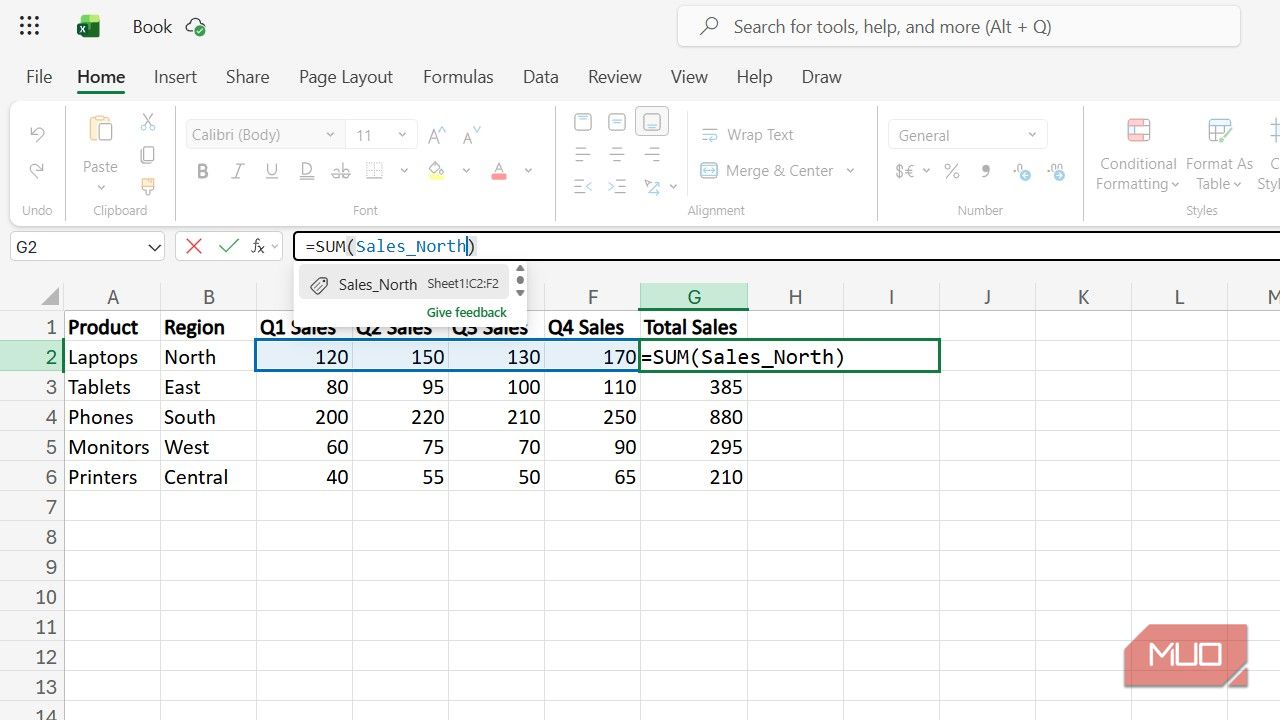Click the Search for tools box
Screen dimensions: 1280x720
[958, 27]
